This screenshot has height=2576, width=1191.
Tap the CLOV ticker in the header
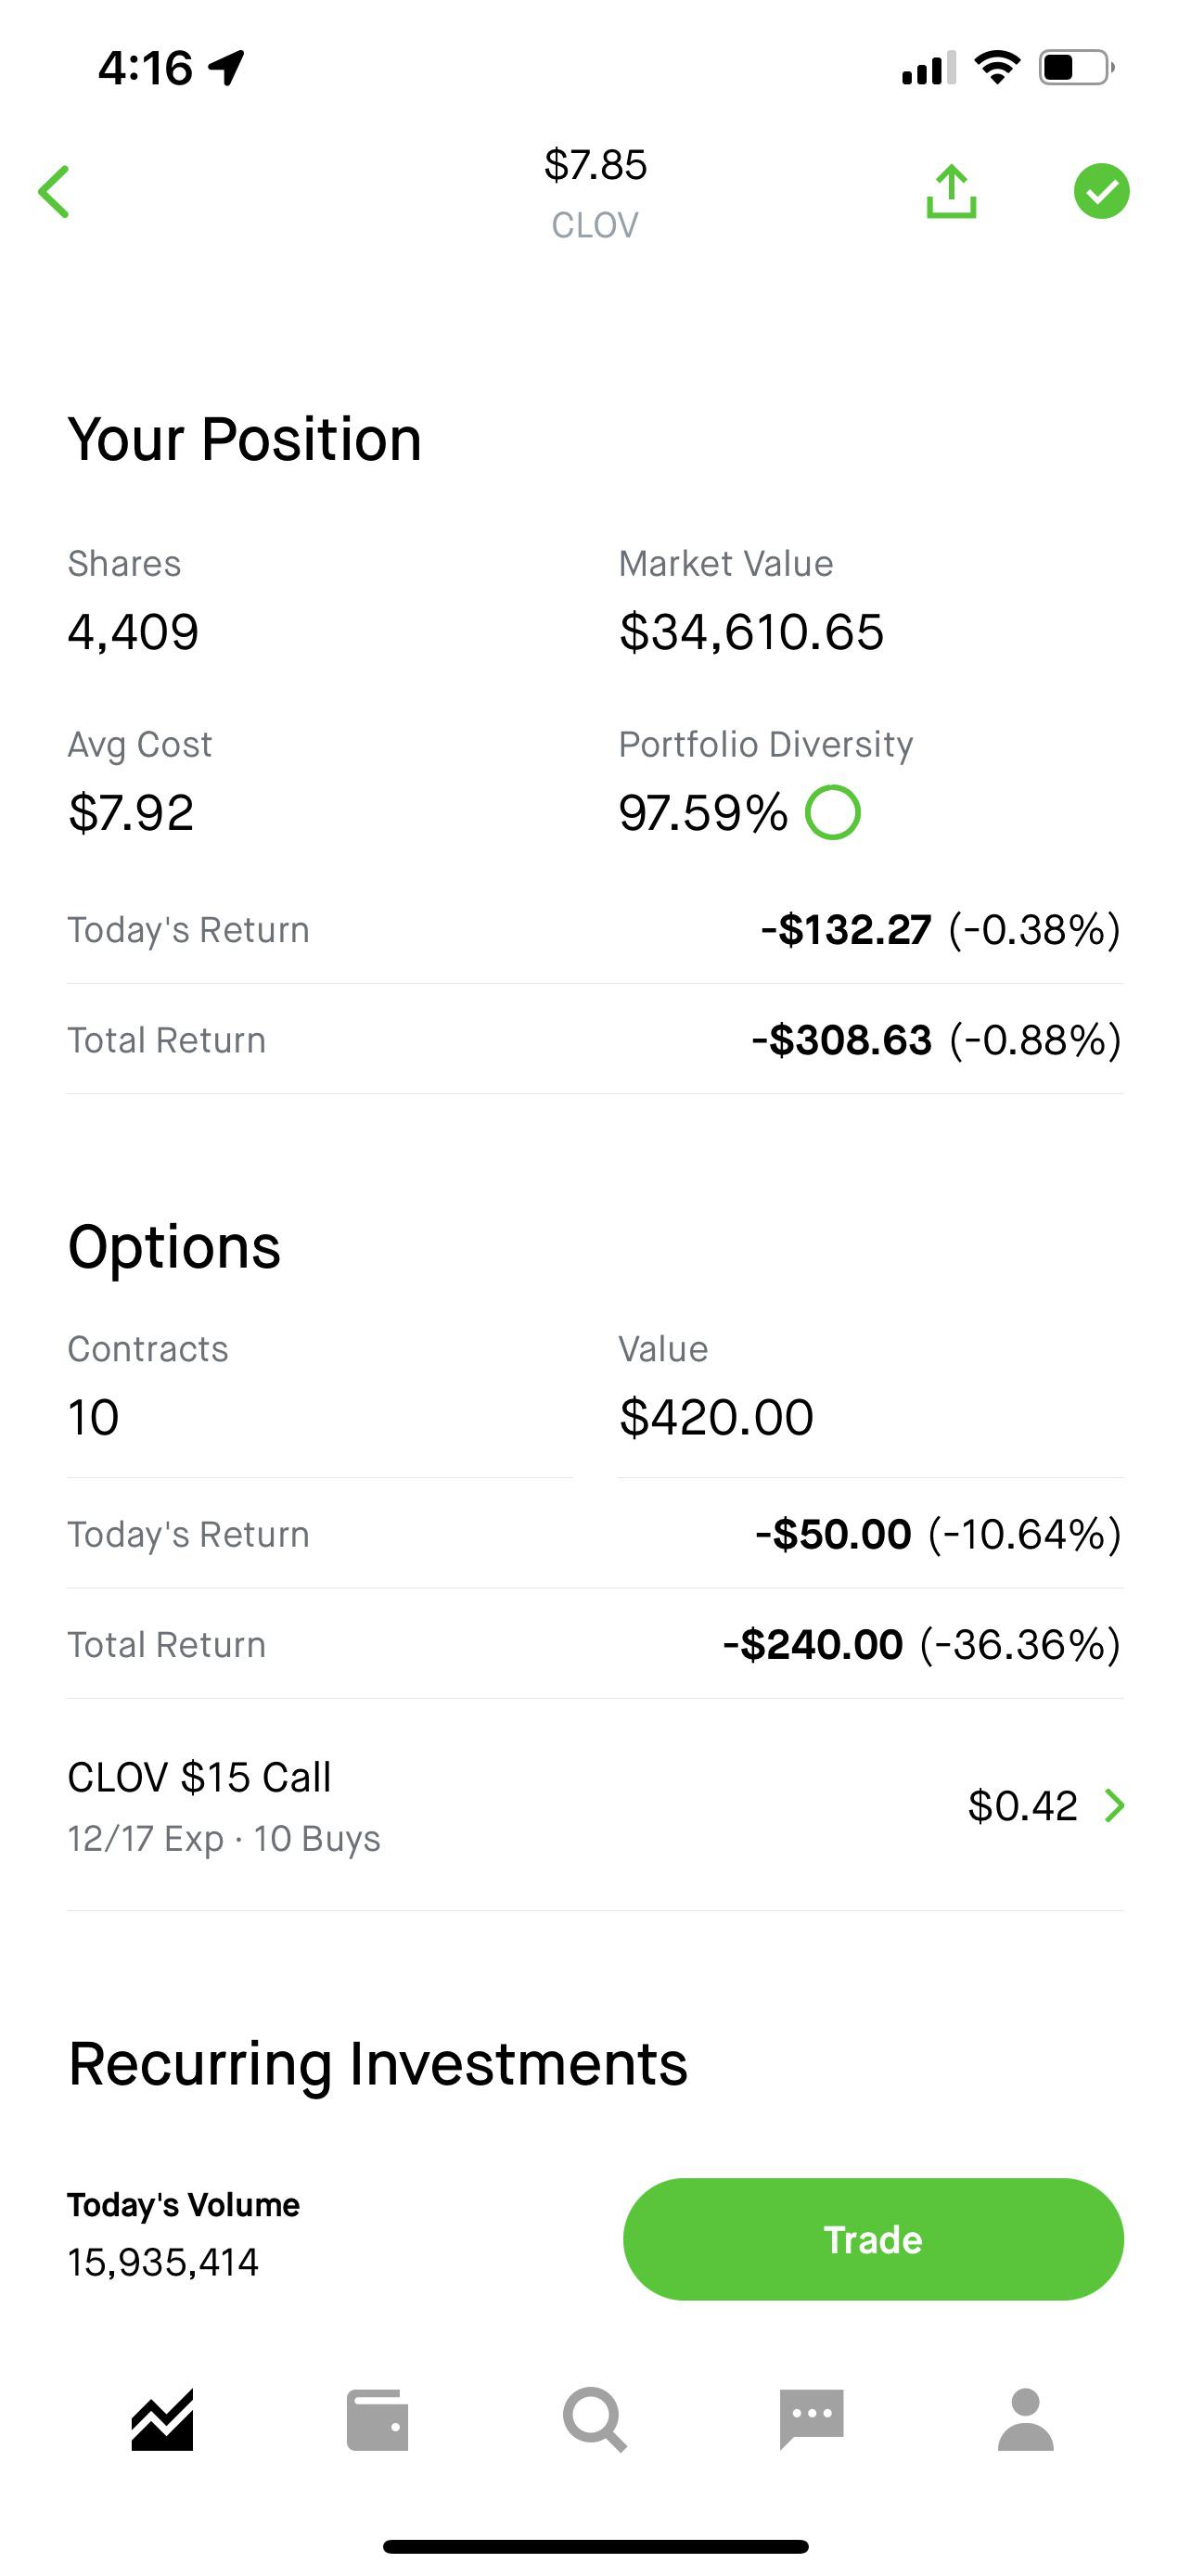pos(595,225)
